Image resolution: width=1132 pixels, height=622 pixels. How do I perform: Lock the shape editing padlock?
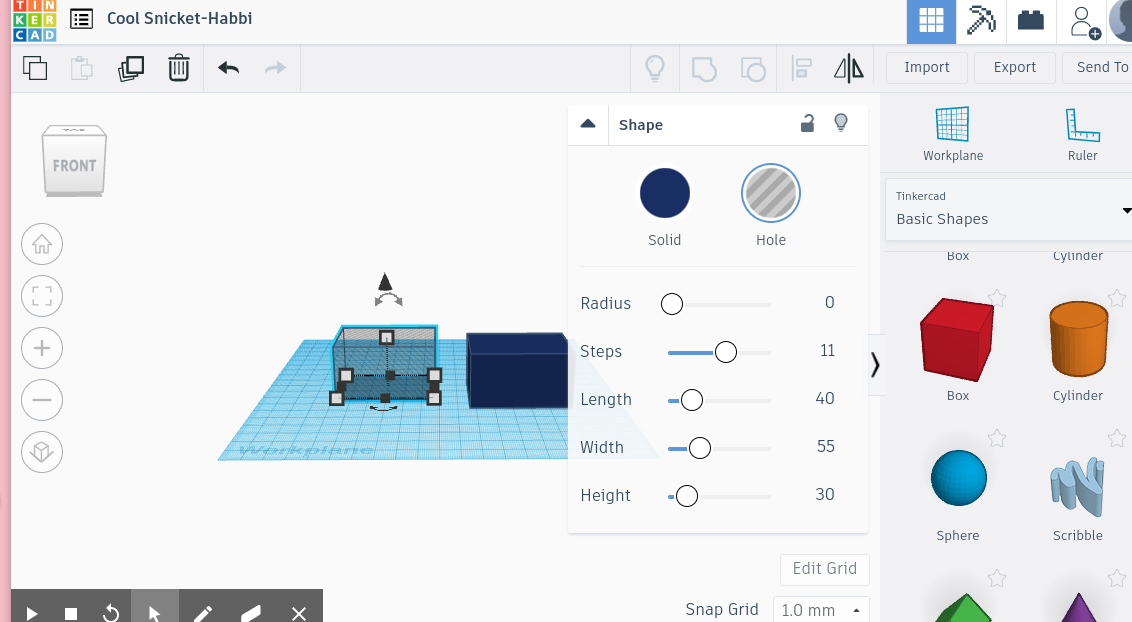coord(807,123)
